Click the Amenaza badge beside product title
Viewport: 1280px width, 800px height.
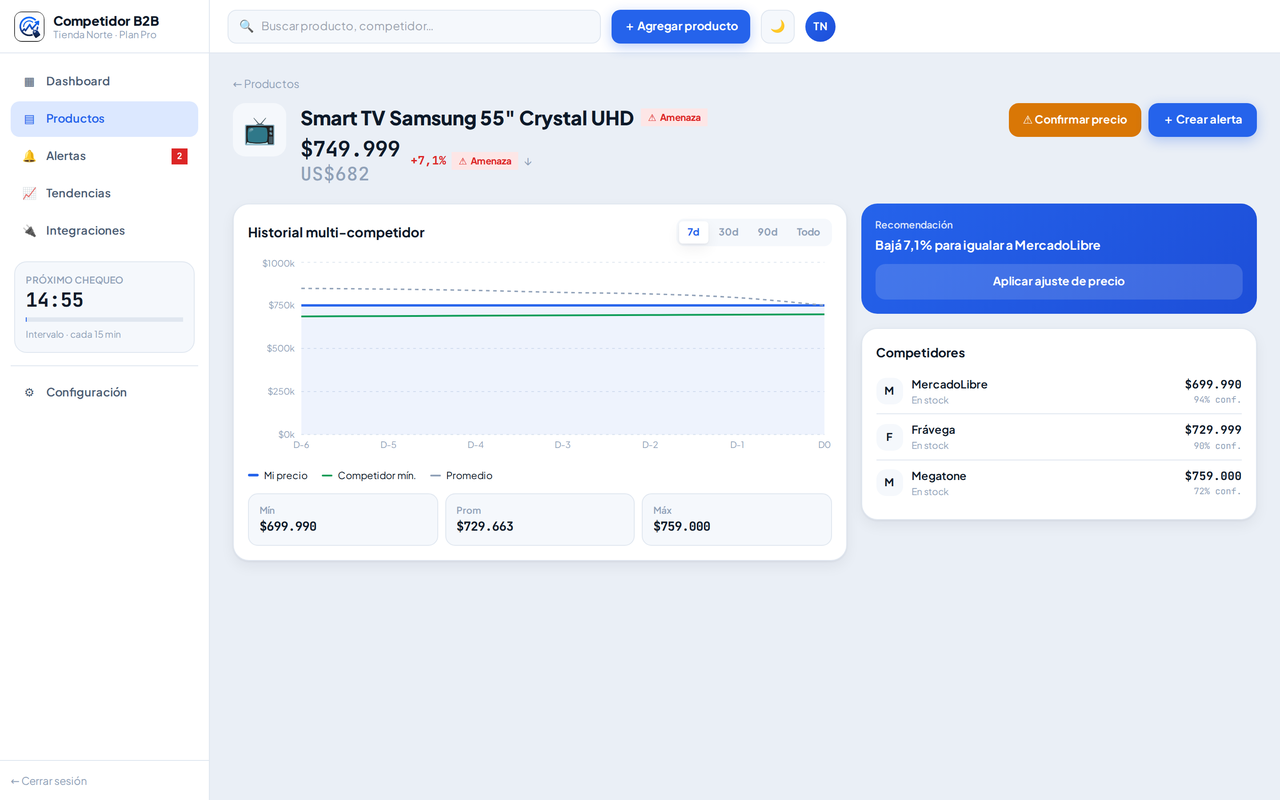[674, 118]
